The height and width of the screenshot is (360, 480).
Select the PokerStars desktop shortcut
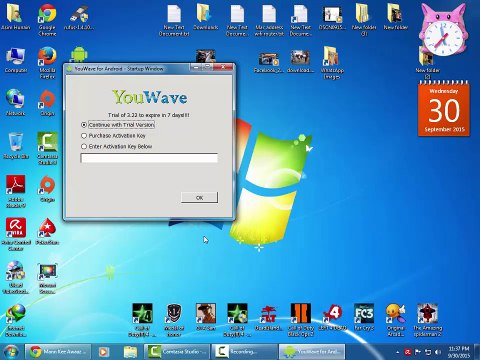tap(47, 231)
